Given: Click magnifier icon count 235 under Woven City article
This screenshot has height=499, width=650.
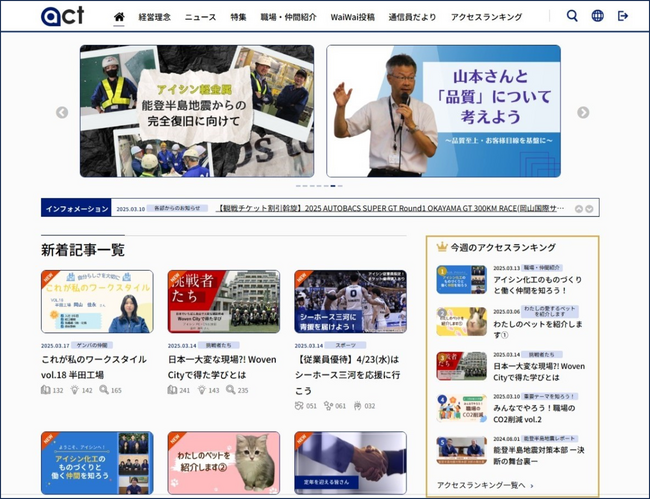Looking at the screenshot, I should coord(230,390).
